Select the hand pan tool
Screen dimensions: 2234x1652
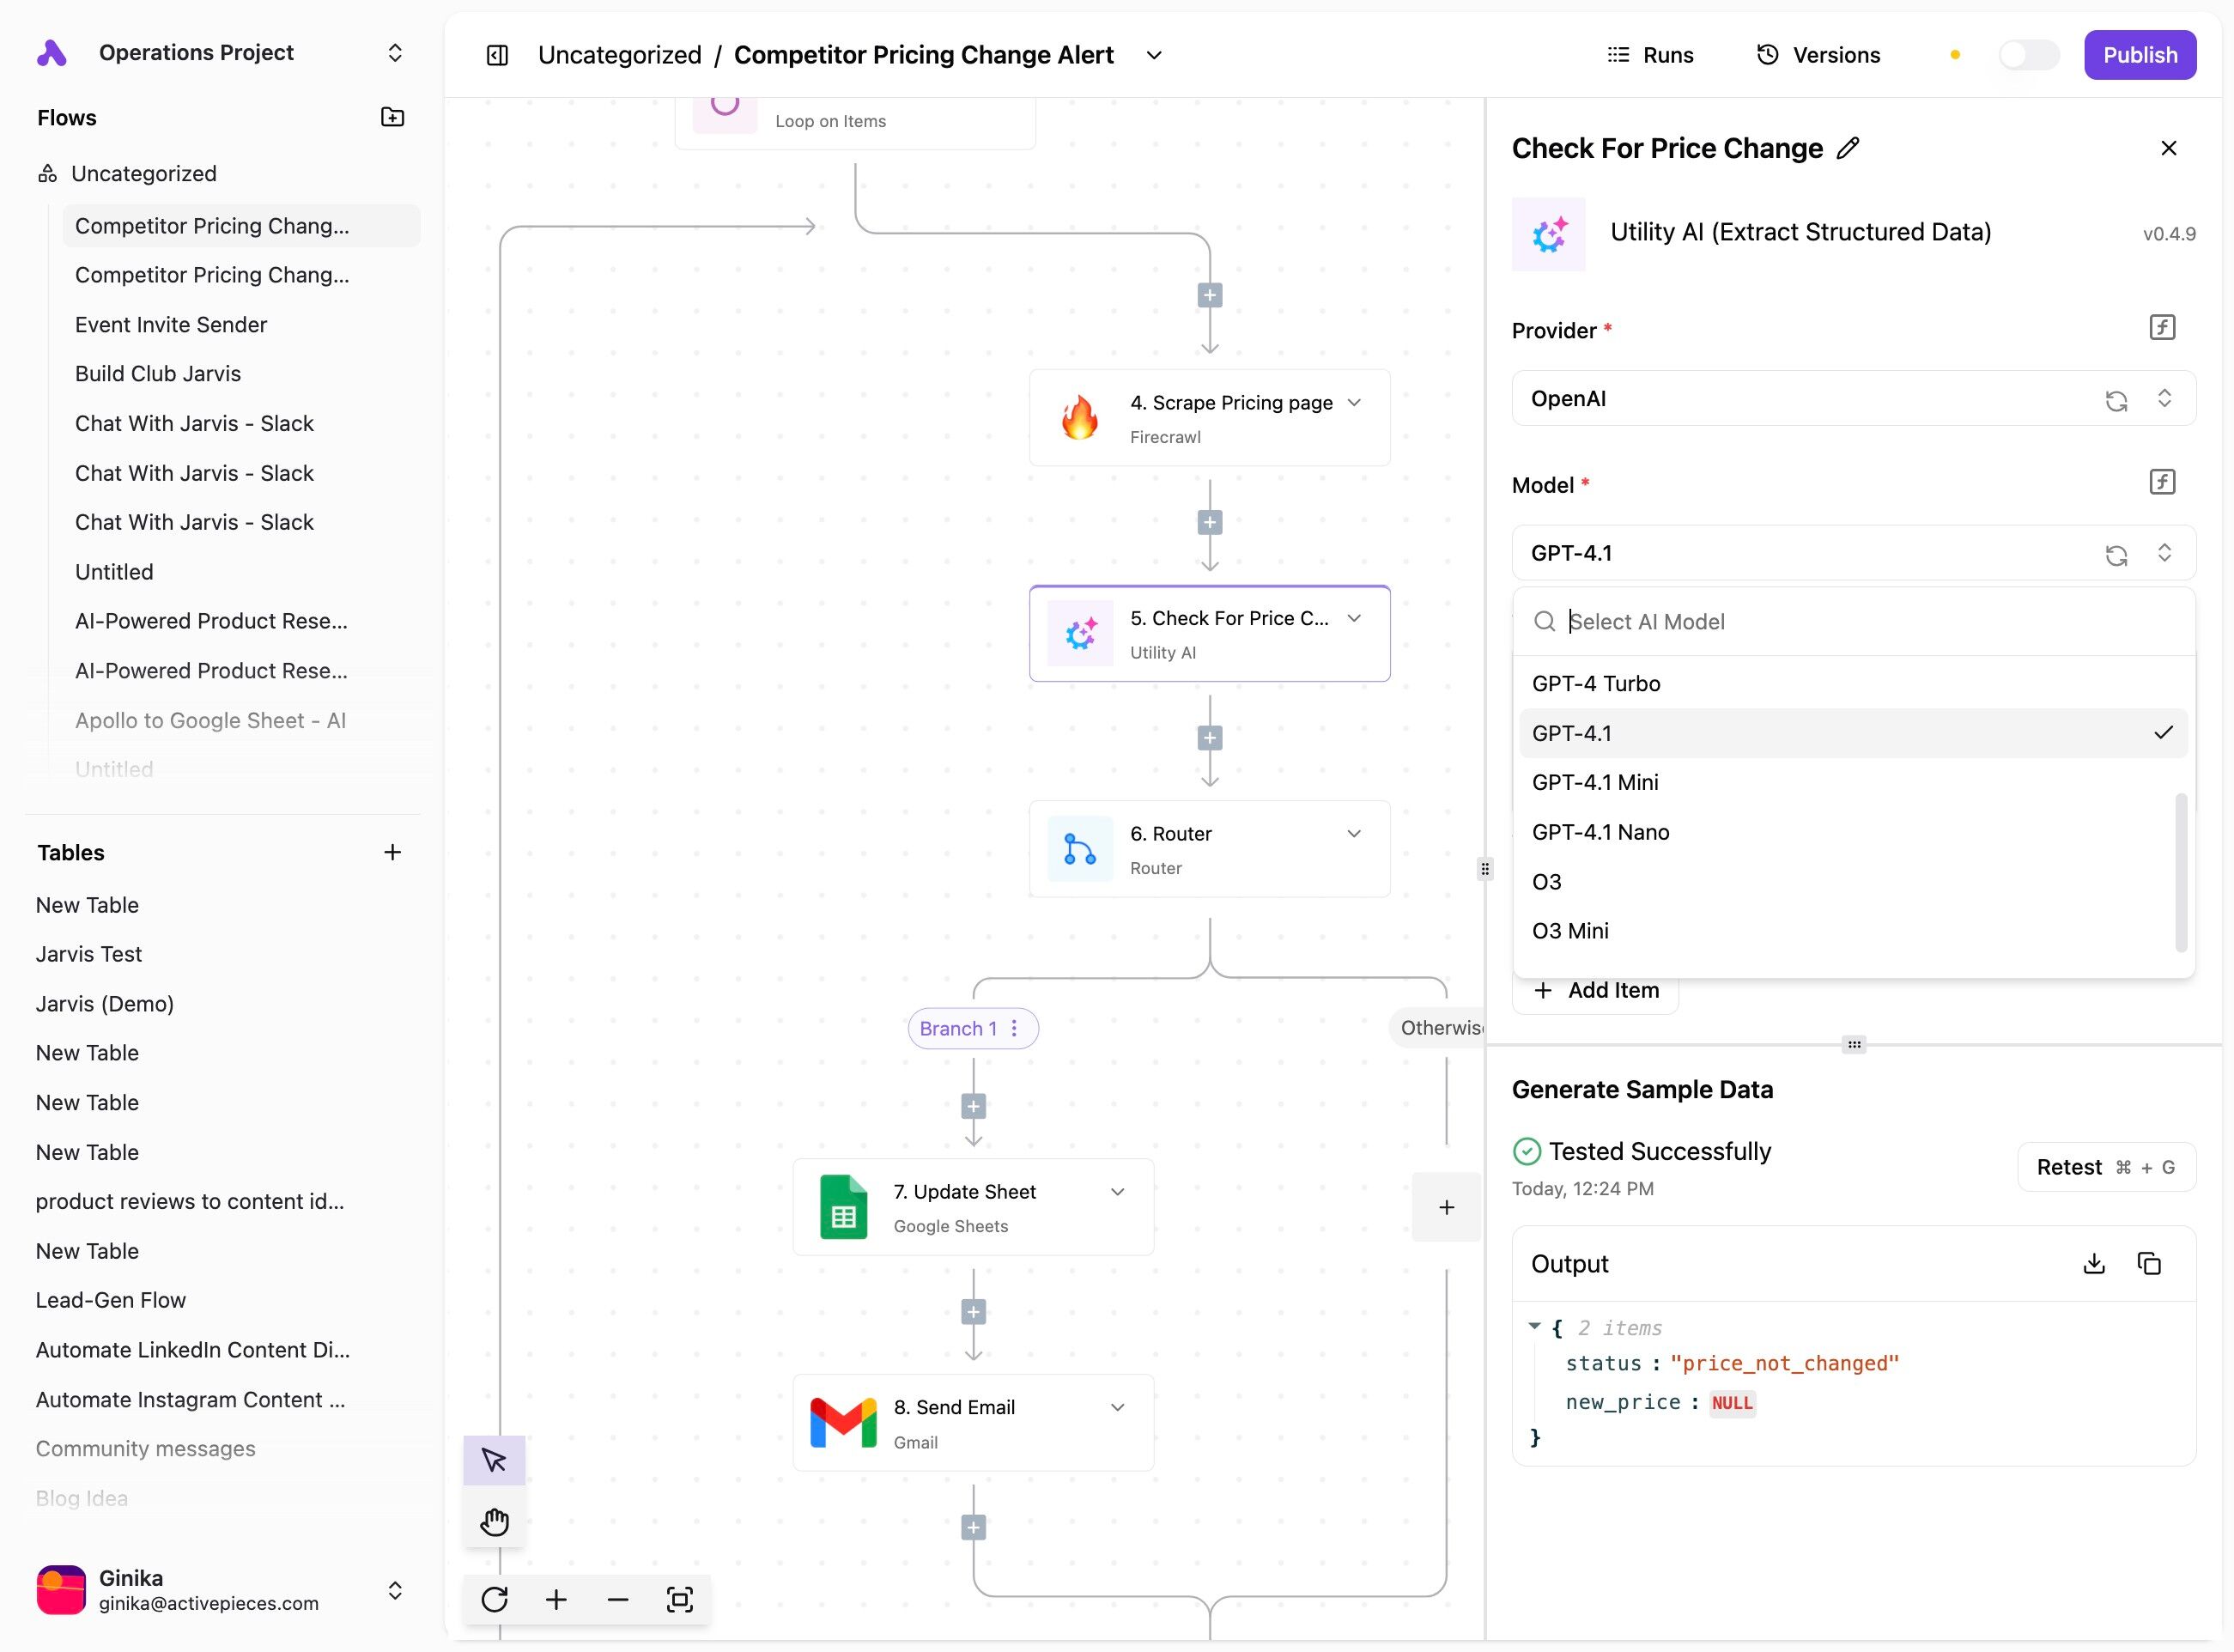pyautogui.click(x=494, y=1522)
